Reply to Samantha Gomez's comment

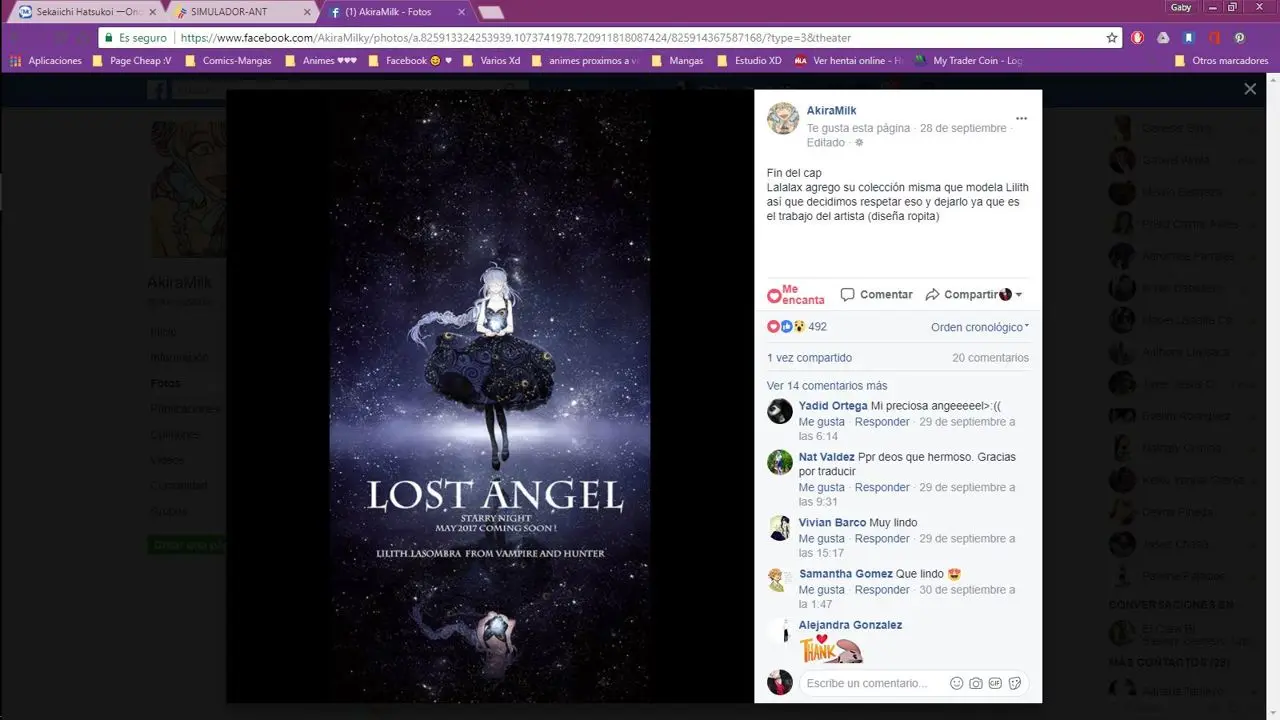pyautogui.click(x=882, y=590)
